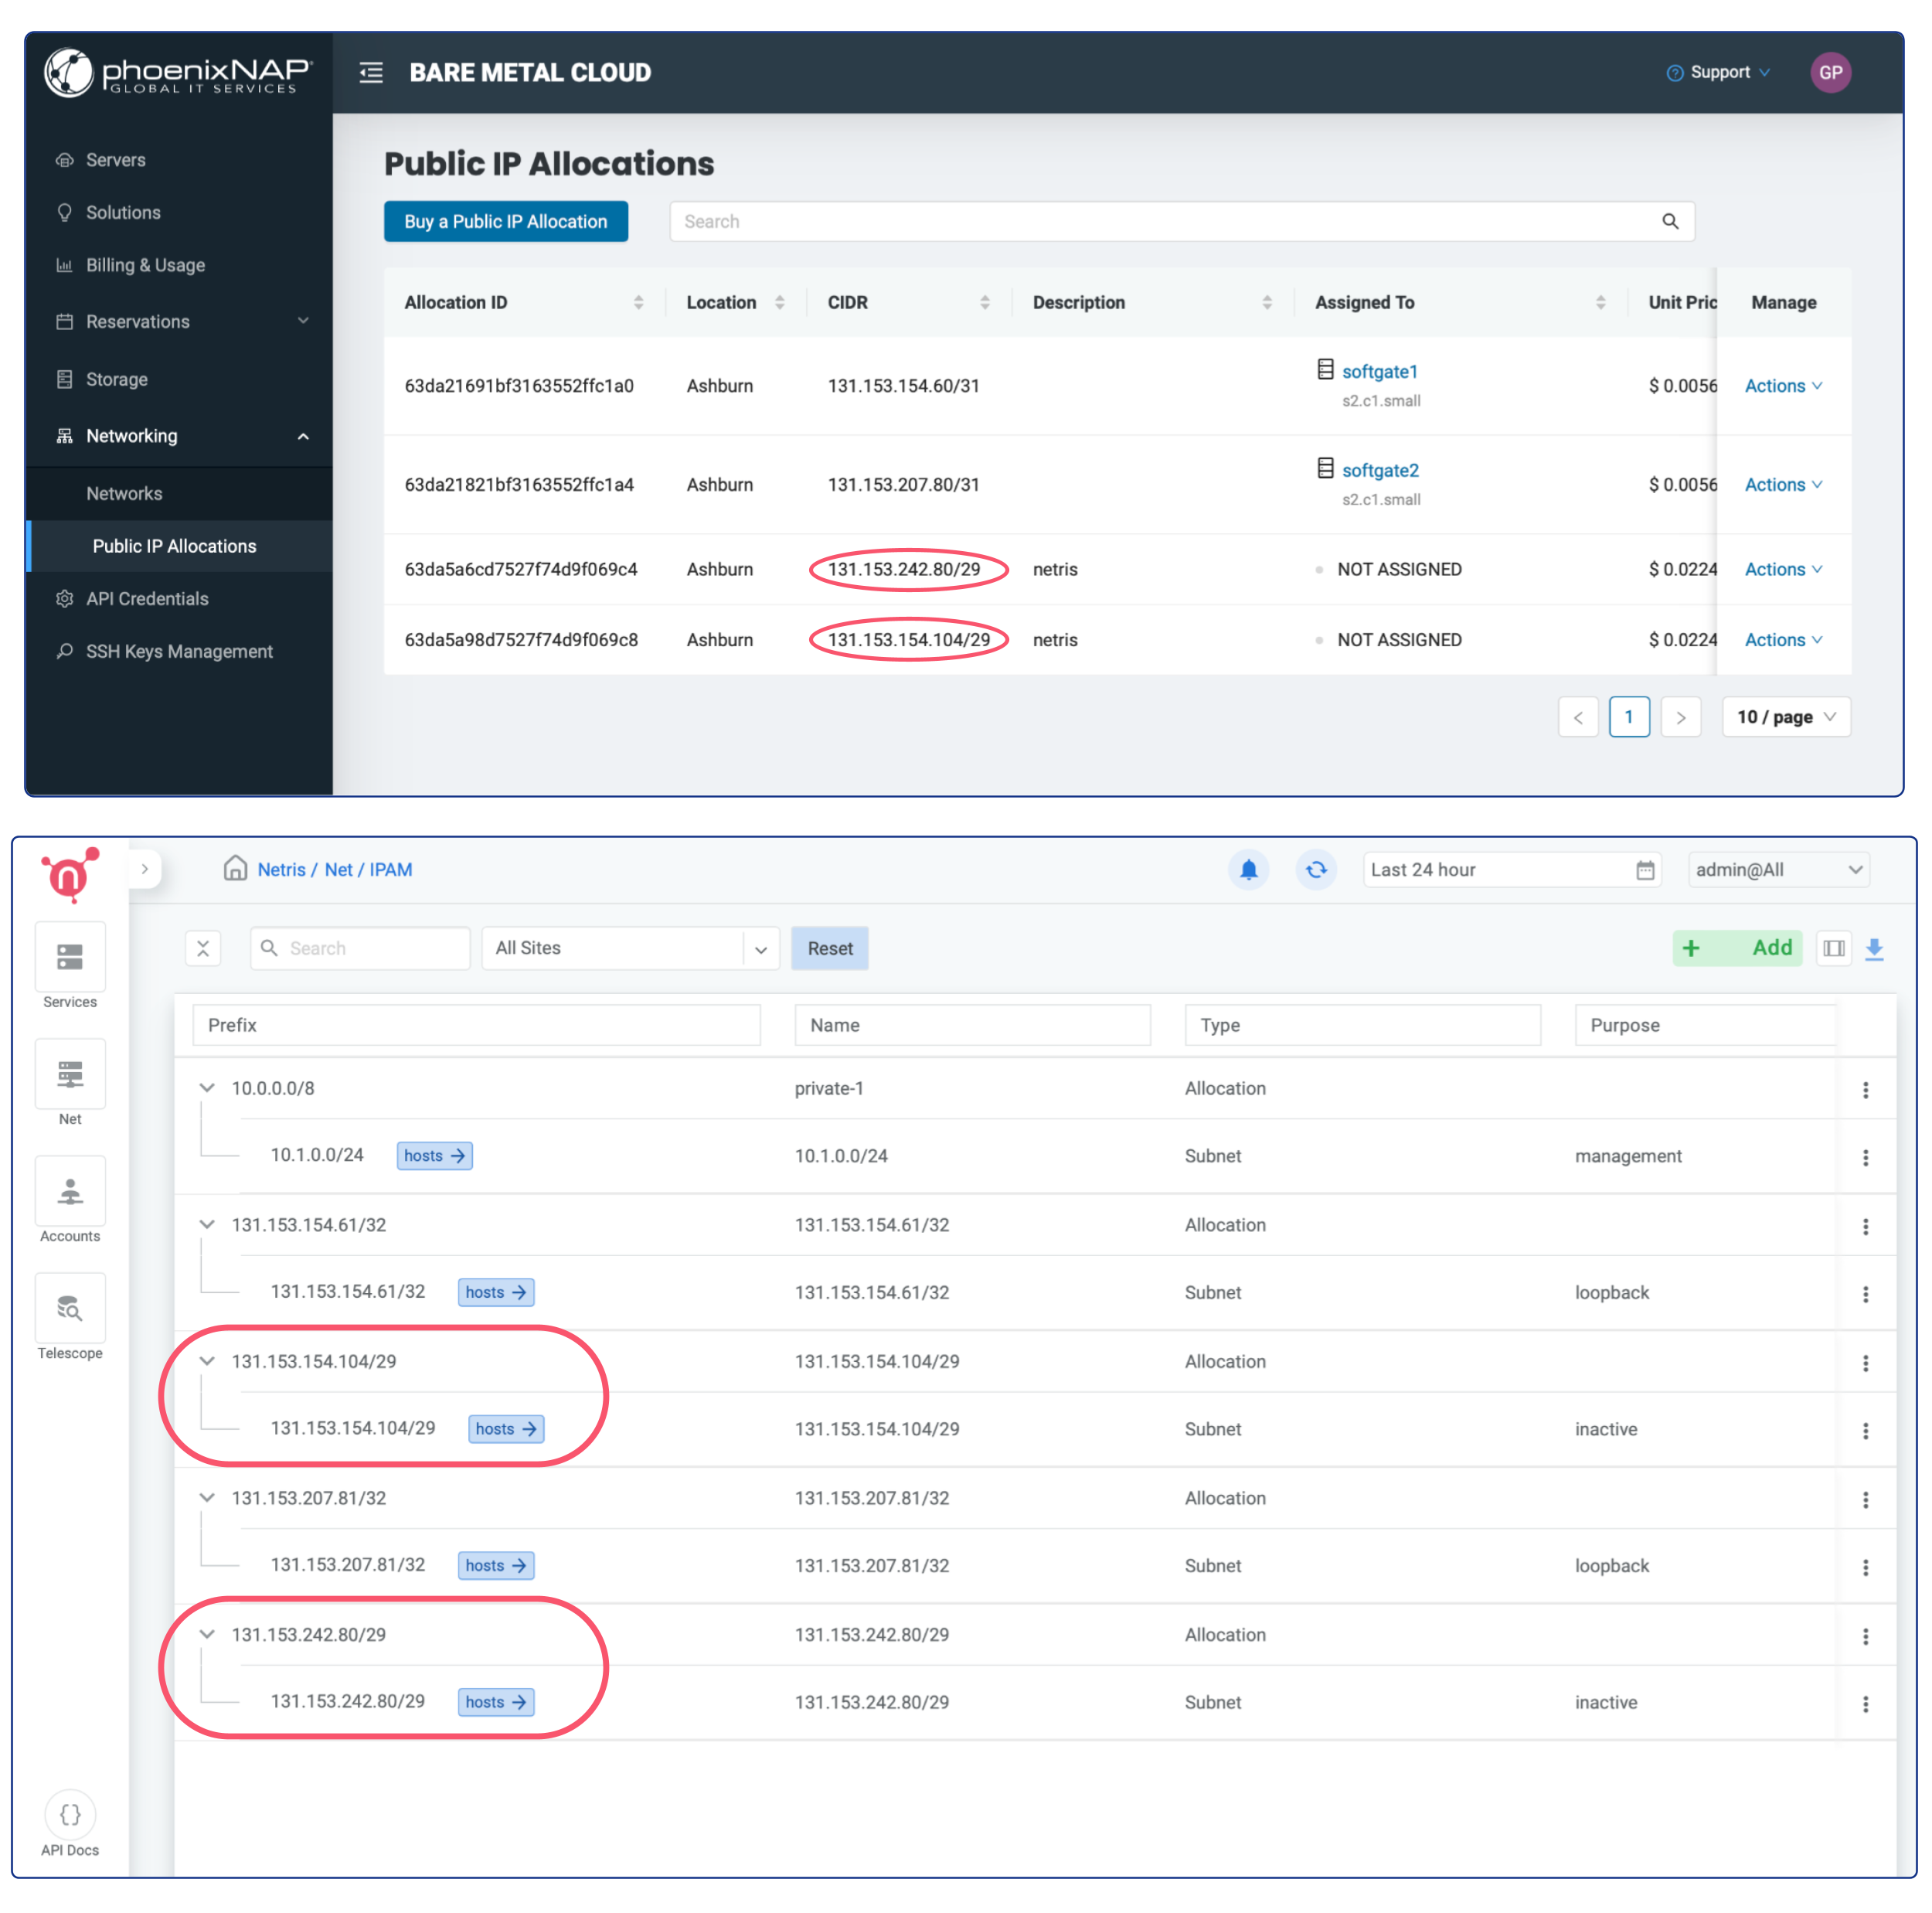Click the refresh icon near time range
Image resolution: width=1932 pixels, height=1913 pixels.
[x=1316, y=869]
